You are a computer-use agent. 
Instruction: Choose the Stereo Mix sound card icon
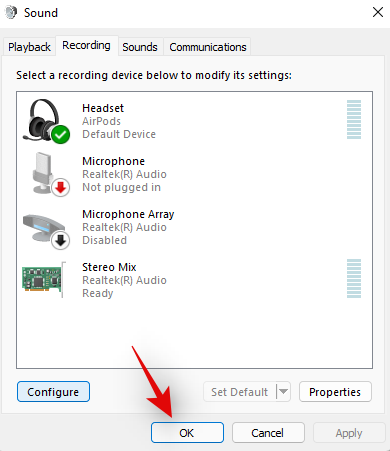click(x=44, y=279)
